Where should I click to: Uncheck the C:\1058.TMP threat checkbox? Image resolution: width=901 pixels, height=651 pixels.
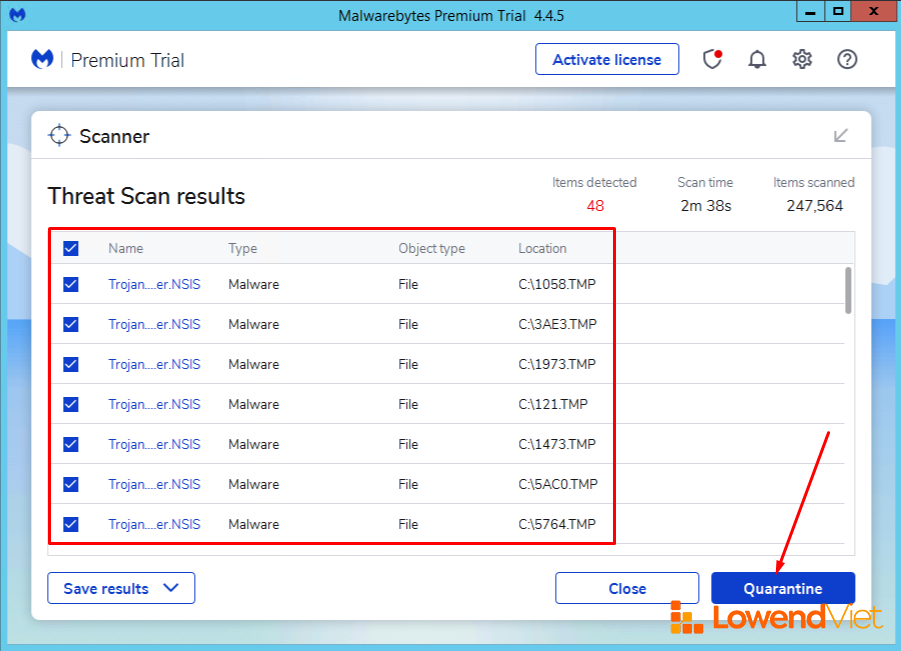[x=71, y=284]
